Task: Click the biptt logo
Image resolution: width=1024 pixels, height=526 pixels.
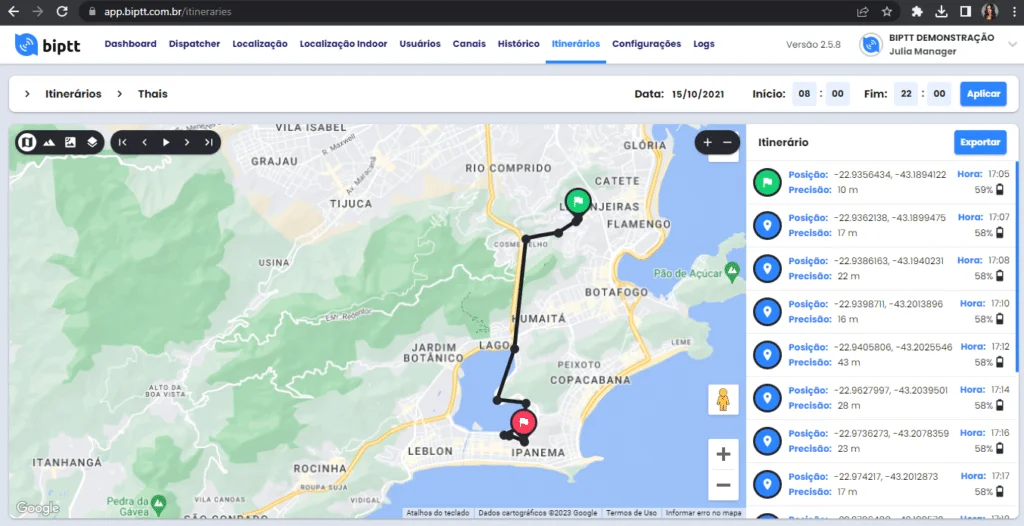Action: (48, 45)
